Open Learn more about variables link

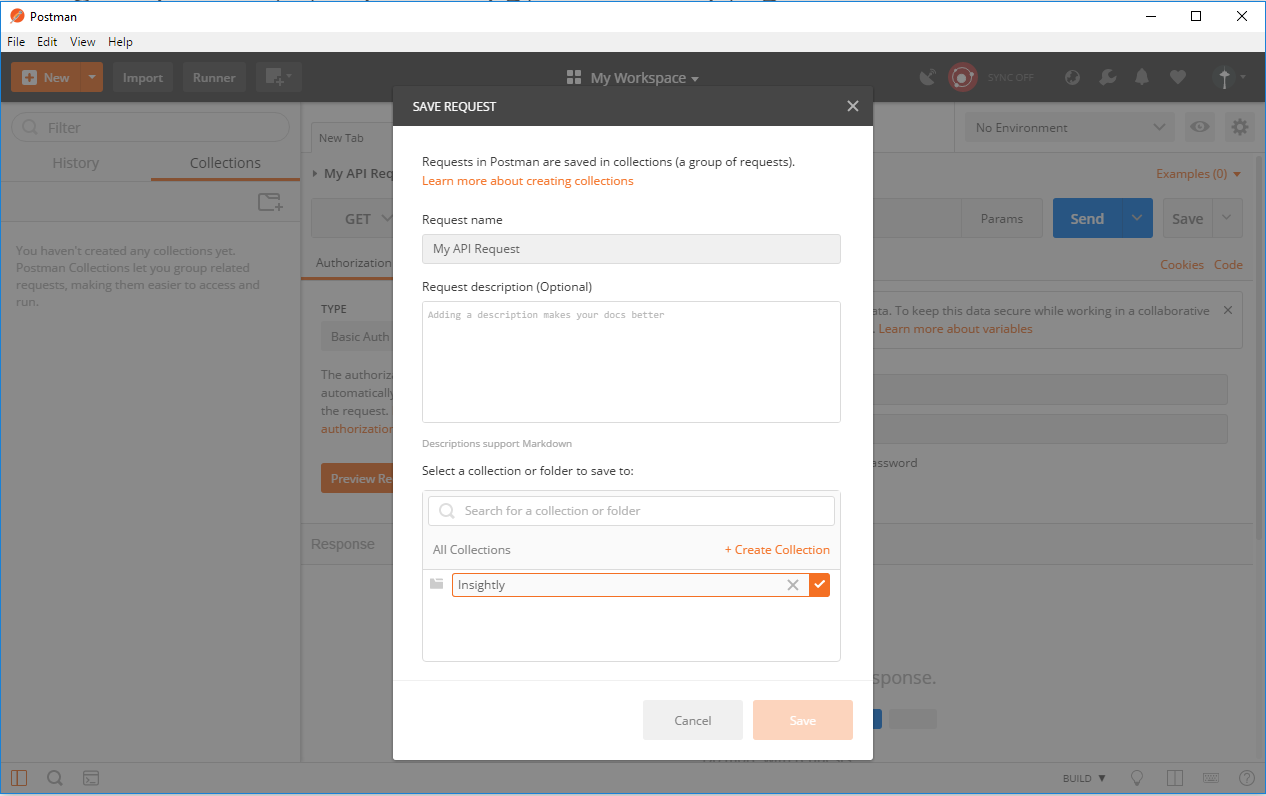point(955,329)
